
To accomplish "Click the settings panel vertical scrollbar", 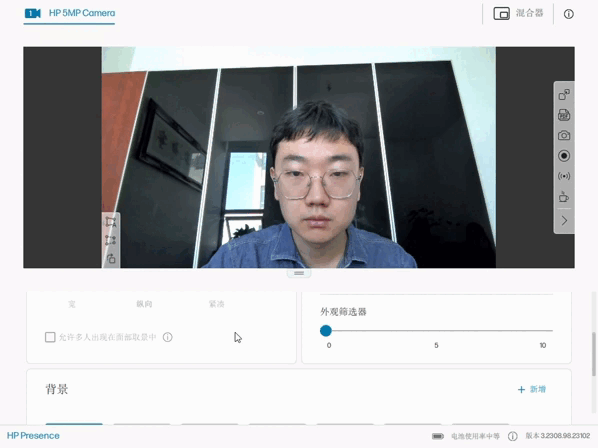I will click(x=593, y=354).
